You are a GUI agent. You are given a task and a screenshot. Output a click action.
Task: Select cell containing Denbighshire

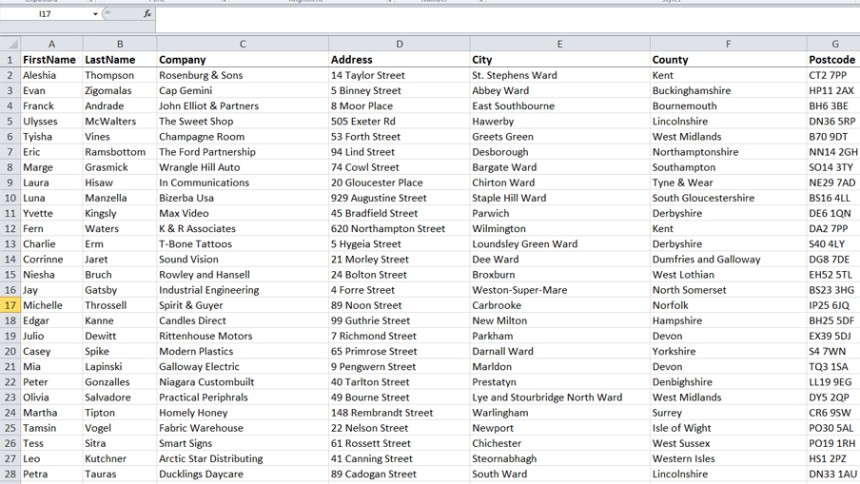pos(728,382)
